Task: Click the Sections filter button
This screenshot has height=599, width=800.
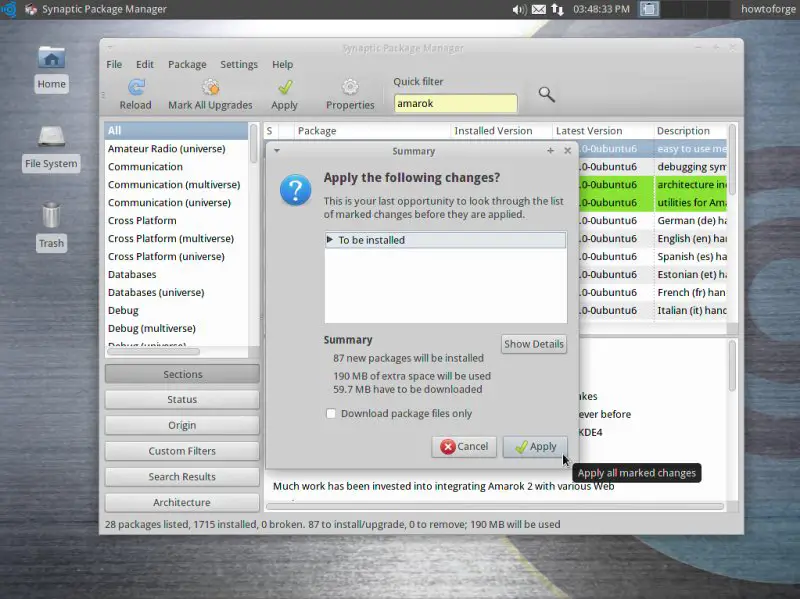Action: coord(182,374)
